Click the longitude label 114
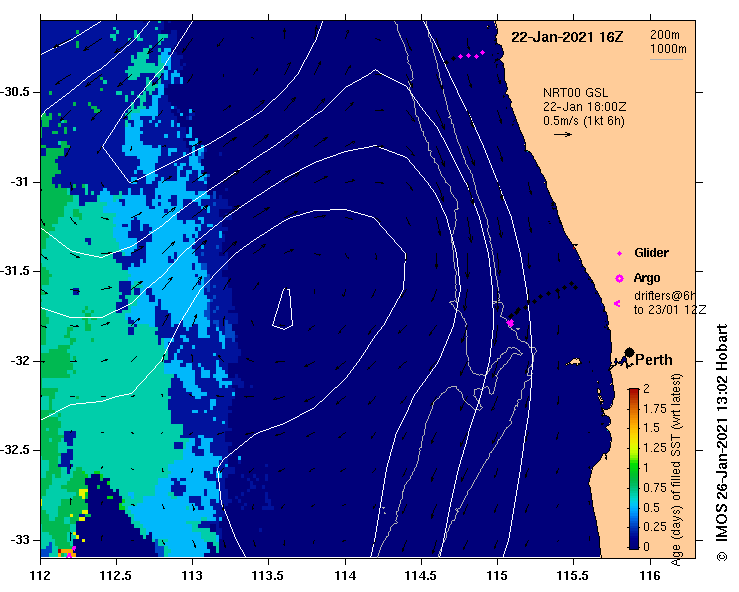This screenshot has width=739, height=592. [x=345, y=576]
